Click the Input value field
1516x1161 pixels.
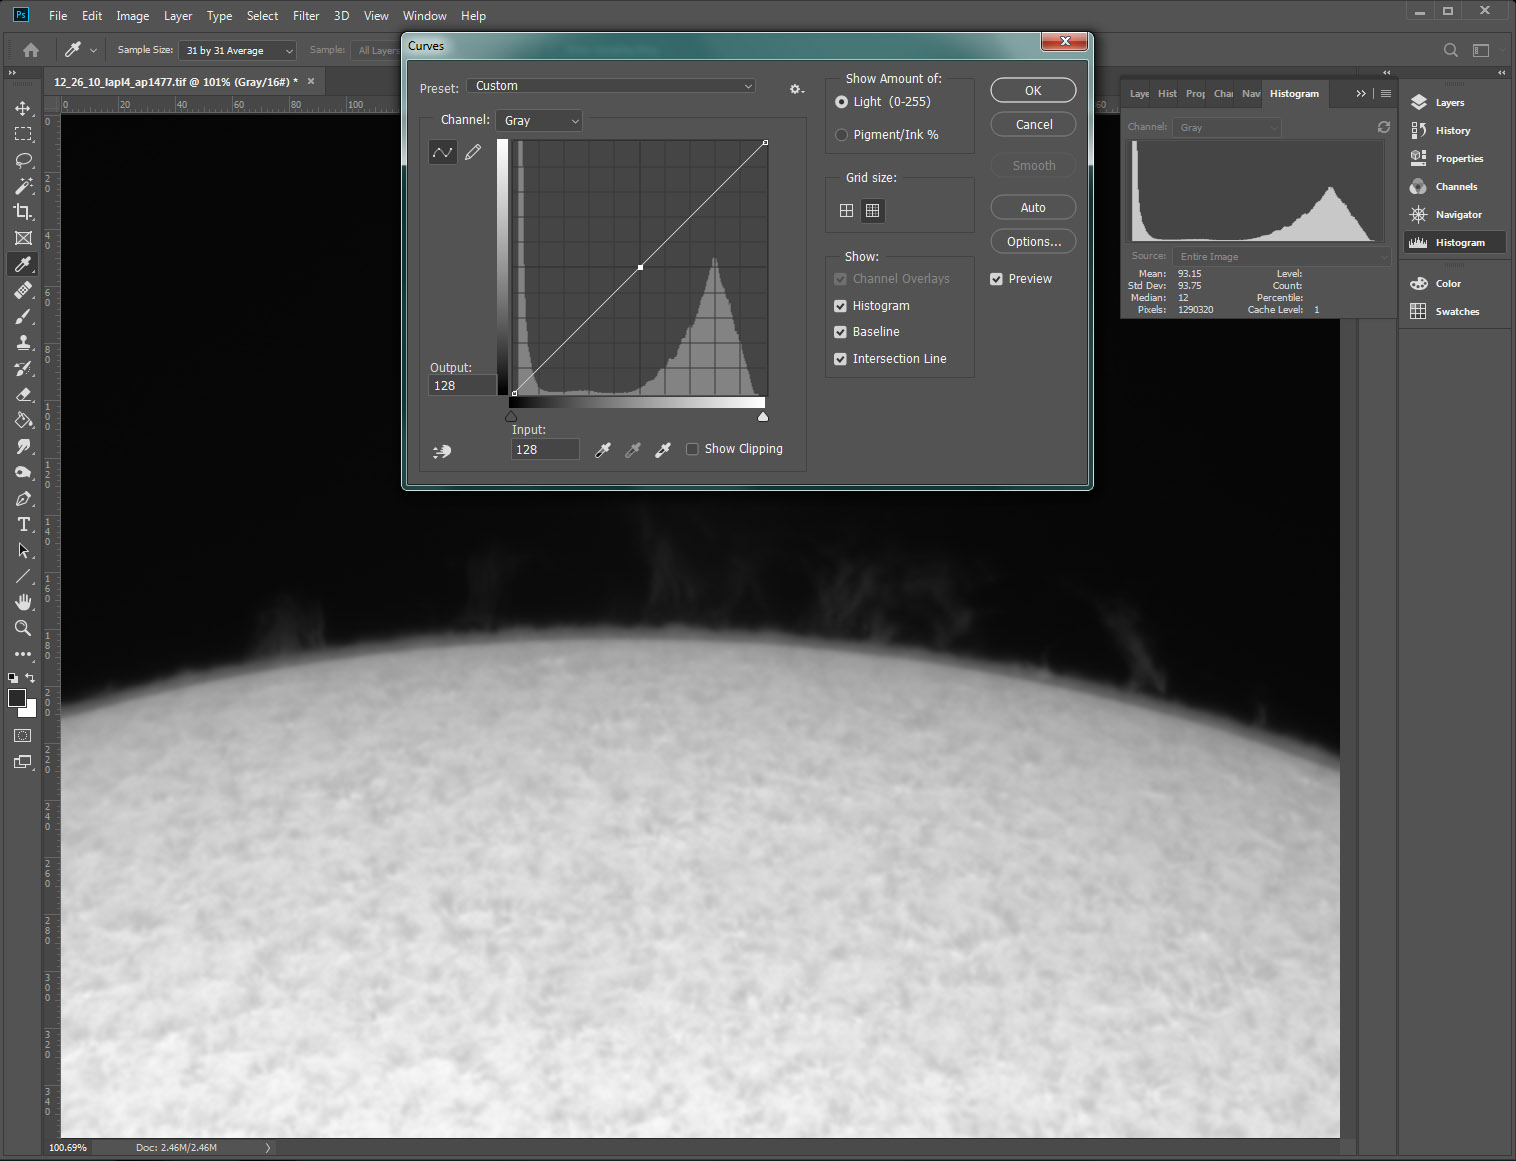[x=545, y=450]
